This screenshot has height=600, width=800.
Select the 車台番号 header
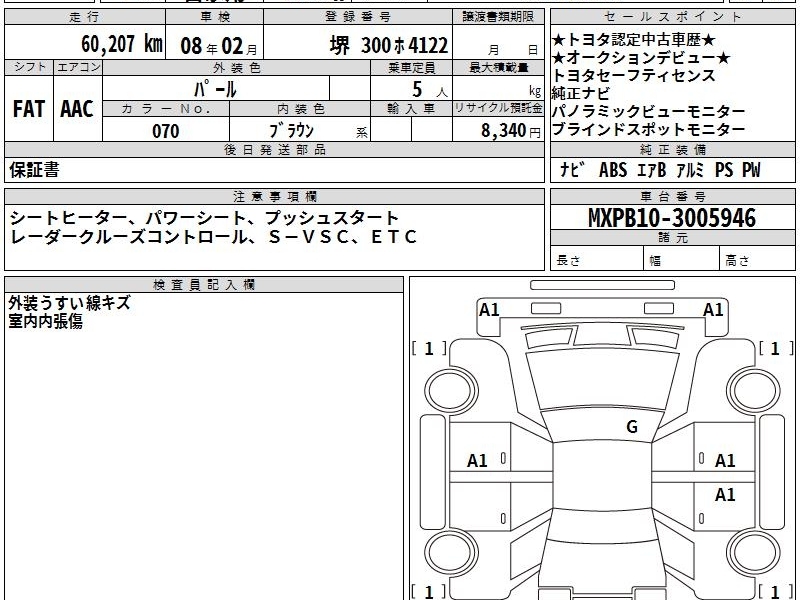tap(672, 196)
